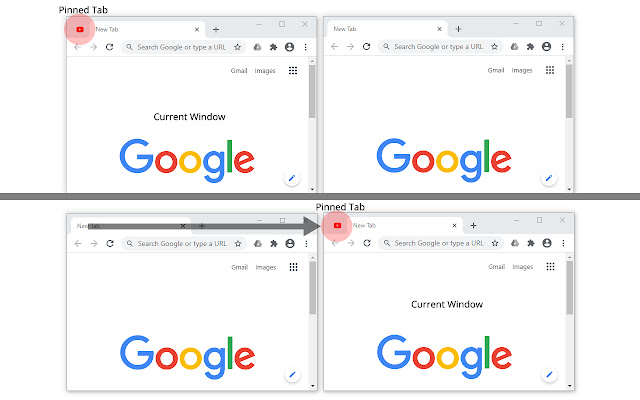Click pinned YouTube tab in upper-left window
The height and width of the screenshot is (400, 640).
80,29
